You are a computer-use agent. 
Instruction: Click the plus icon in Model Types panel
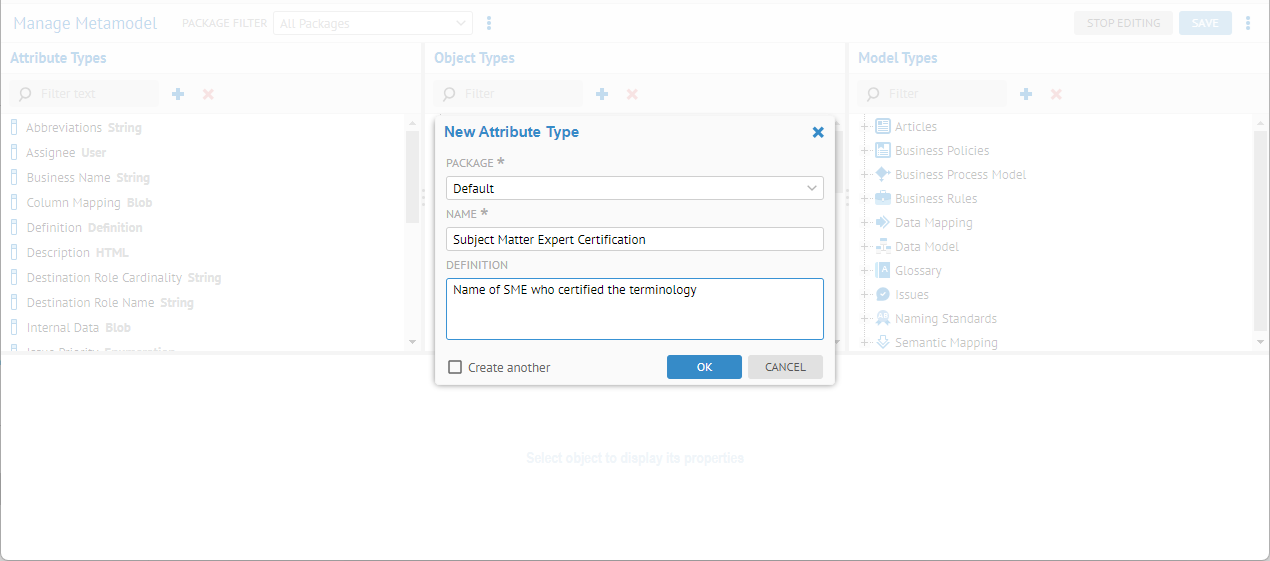pos(1026,94)
